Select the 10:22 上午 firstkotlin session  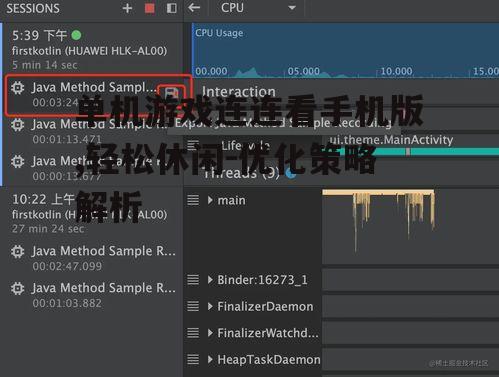pyautogui.click(x=92, y=214)
